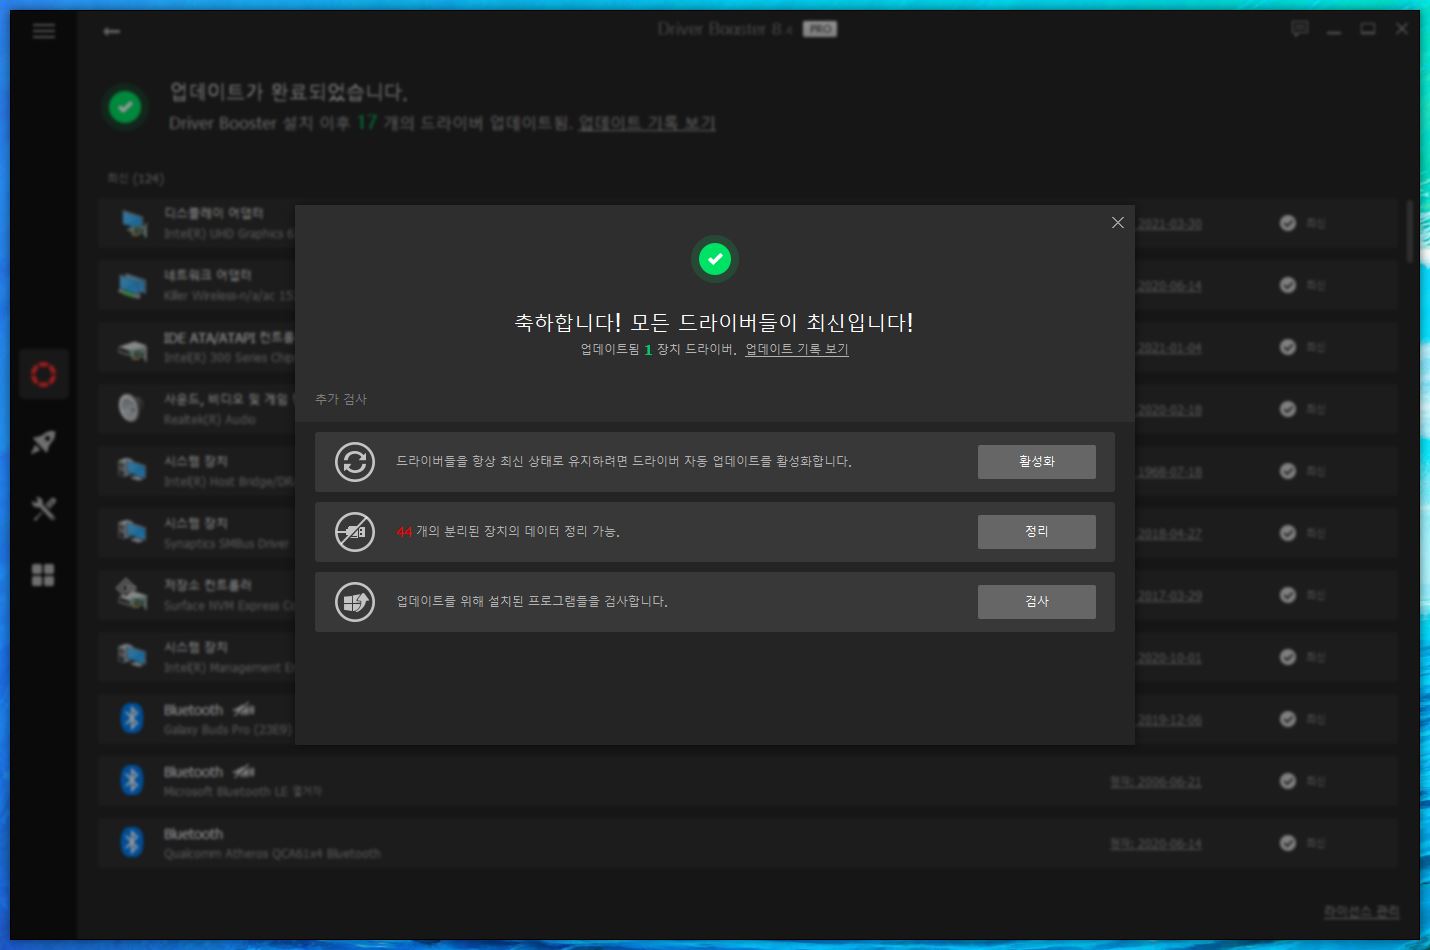This screenshot has width=1430, height=950.
Task: Click the 라이선스 관리 link at bottom right
Action: tap(1361, 911)
